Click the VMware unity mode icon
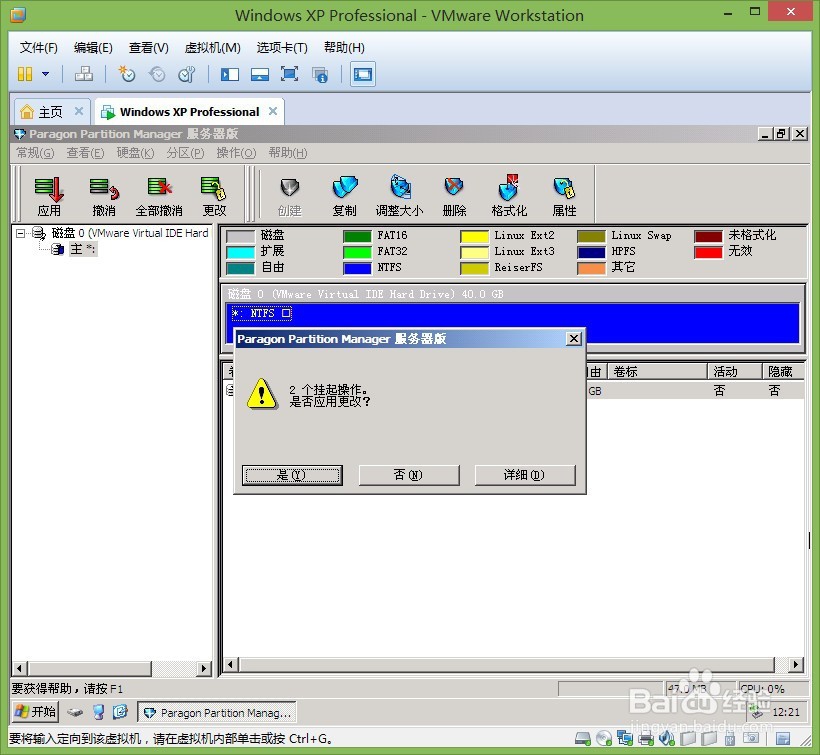820x755 pixels. [x=320, y=75]
